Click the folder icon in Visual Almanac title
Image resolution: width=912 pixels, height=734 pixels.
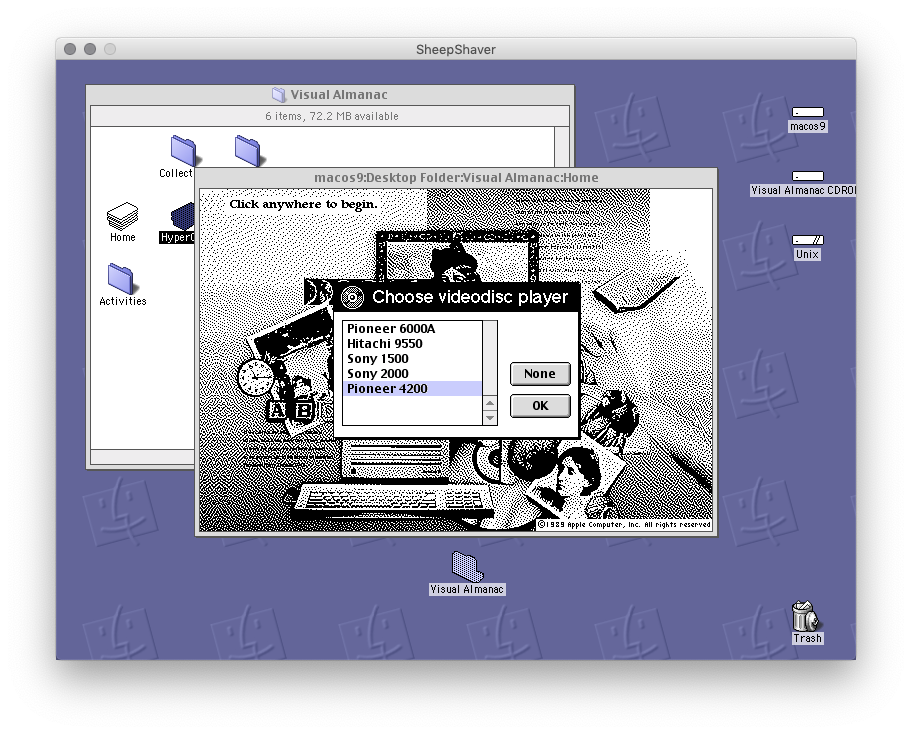click(x=279, y=94)
